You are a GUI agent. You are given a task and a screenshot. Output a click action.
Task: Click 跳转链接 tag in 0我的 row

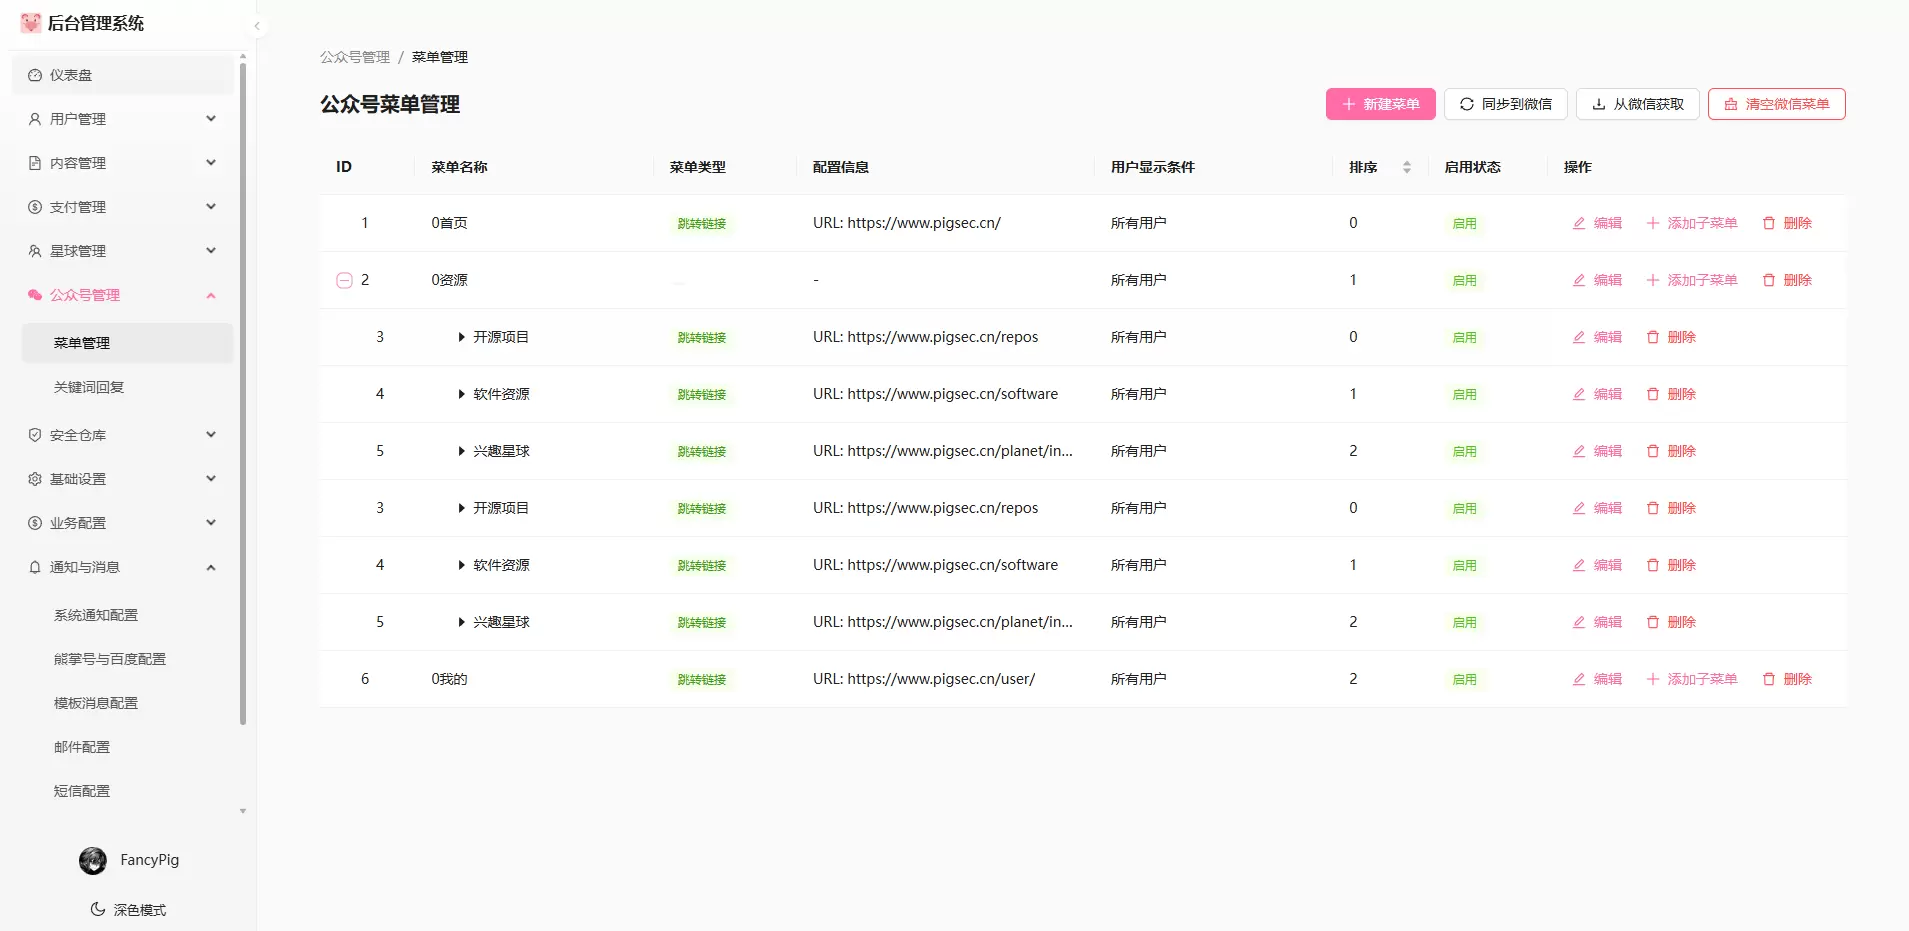pos(702,679)
